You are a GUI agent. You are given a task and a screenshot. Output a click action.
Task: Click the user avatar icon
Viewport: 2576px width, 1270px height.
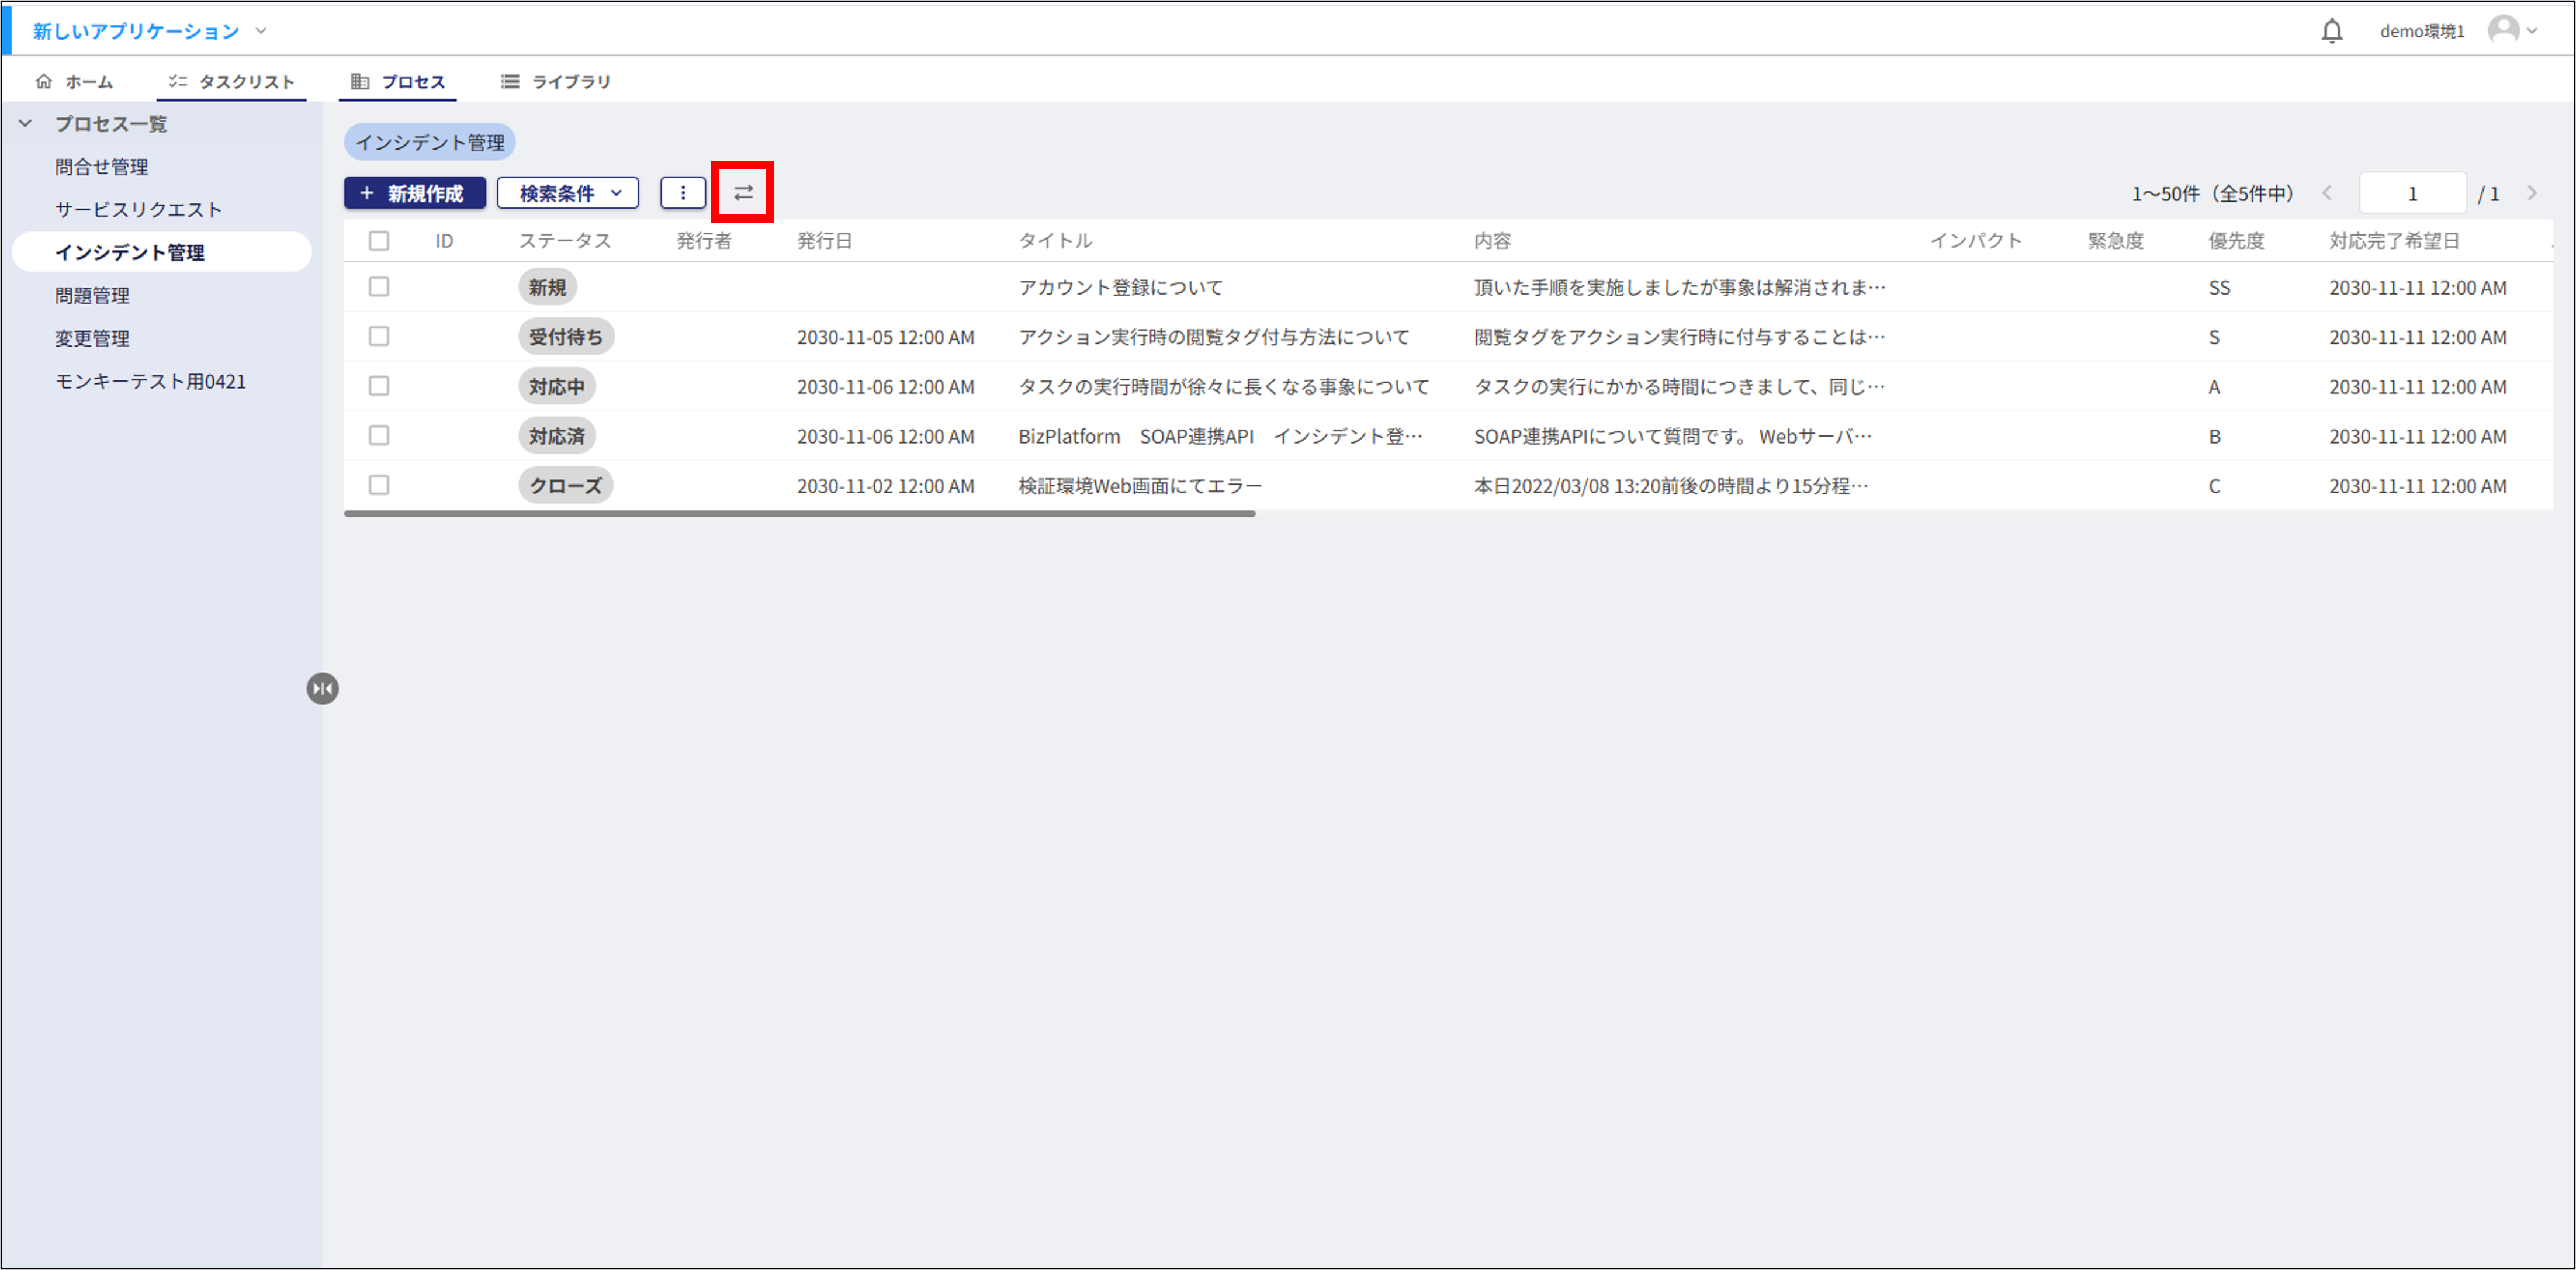(x=2505, y=30)
